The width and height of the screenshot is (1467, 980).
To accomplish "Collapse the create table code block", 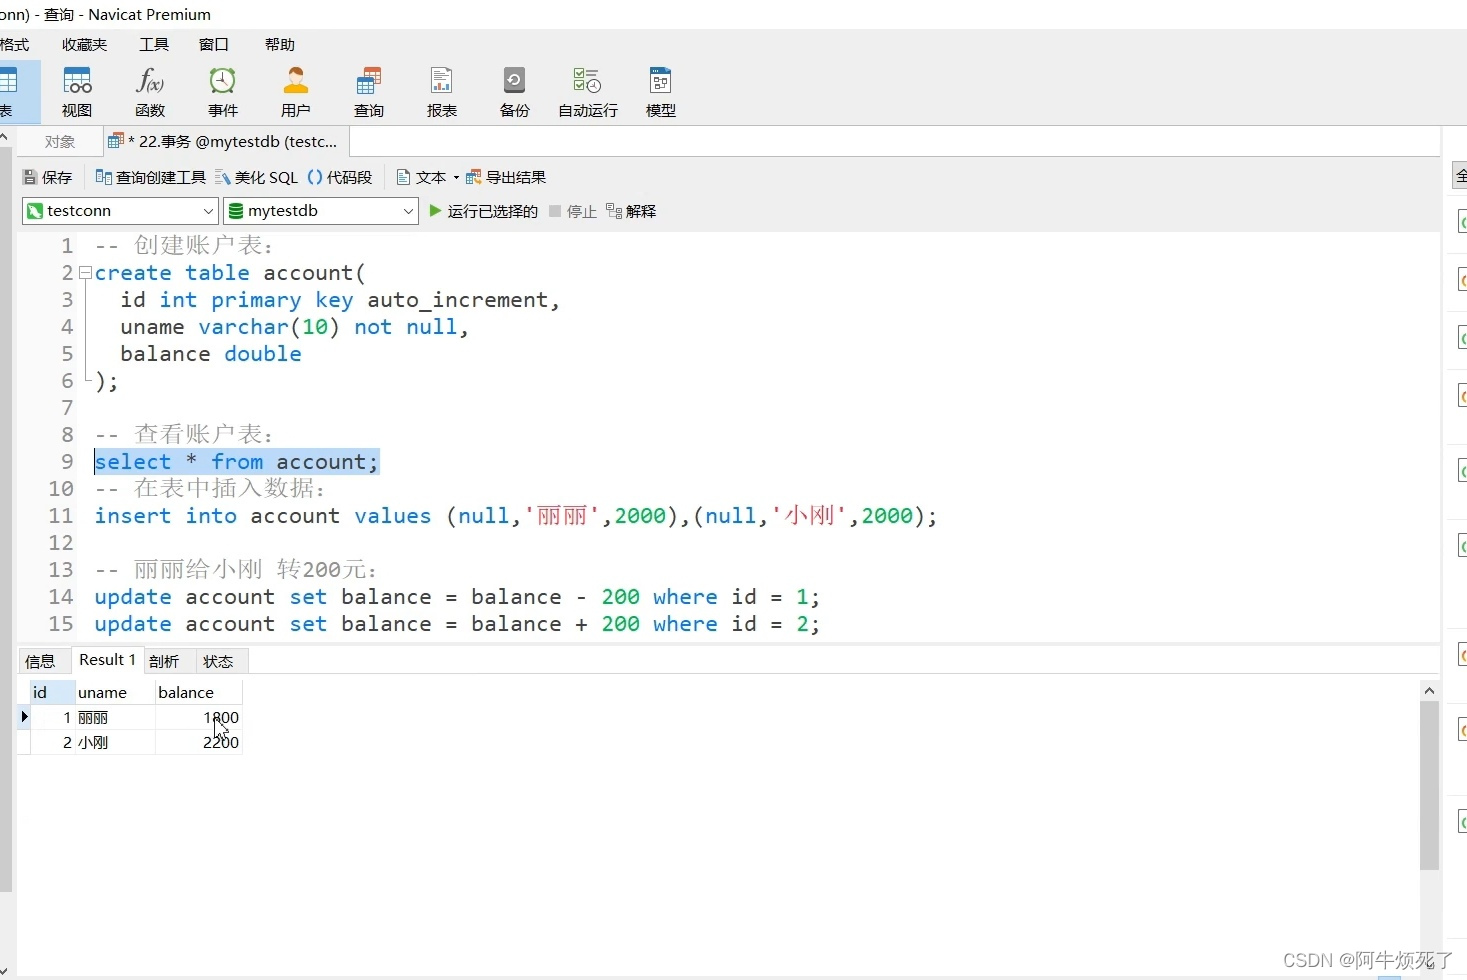I will click(85, 273).
